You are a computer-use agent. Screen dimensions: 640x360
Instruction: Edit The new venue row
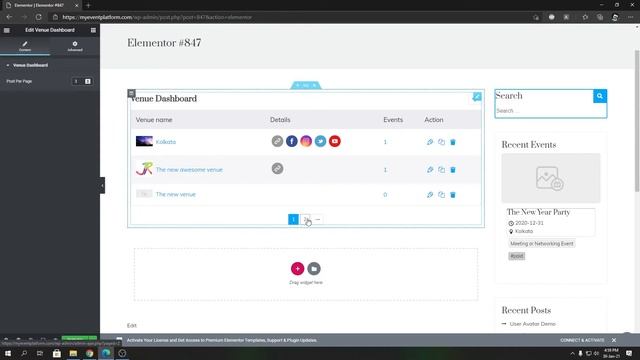[x=430, y=195]
